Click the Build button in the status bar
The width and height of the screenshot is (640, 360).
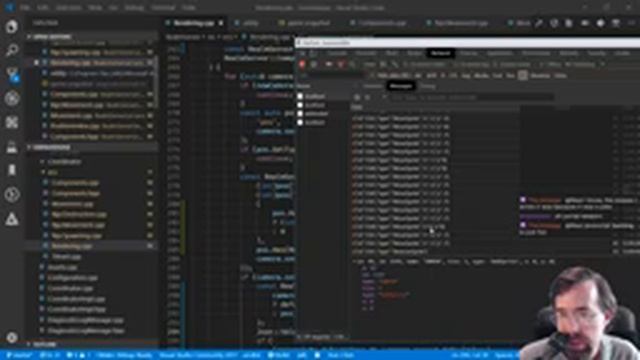279,355
